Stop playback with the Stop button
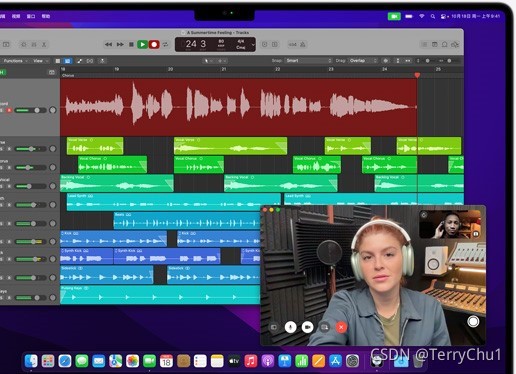Screen dimensions: 516x374 pos(131,44)
